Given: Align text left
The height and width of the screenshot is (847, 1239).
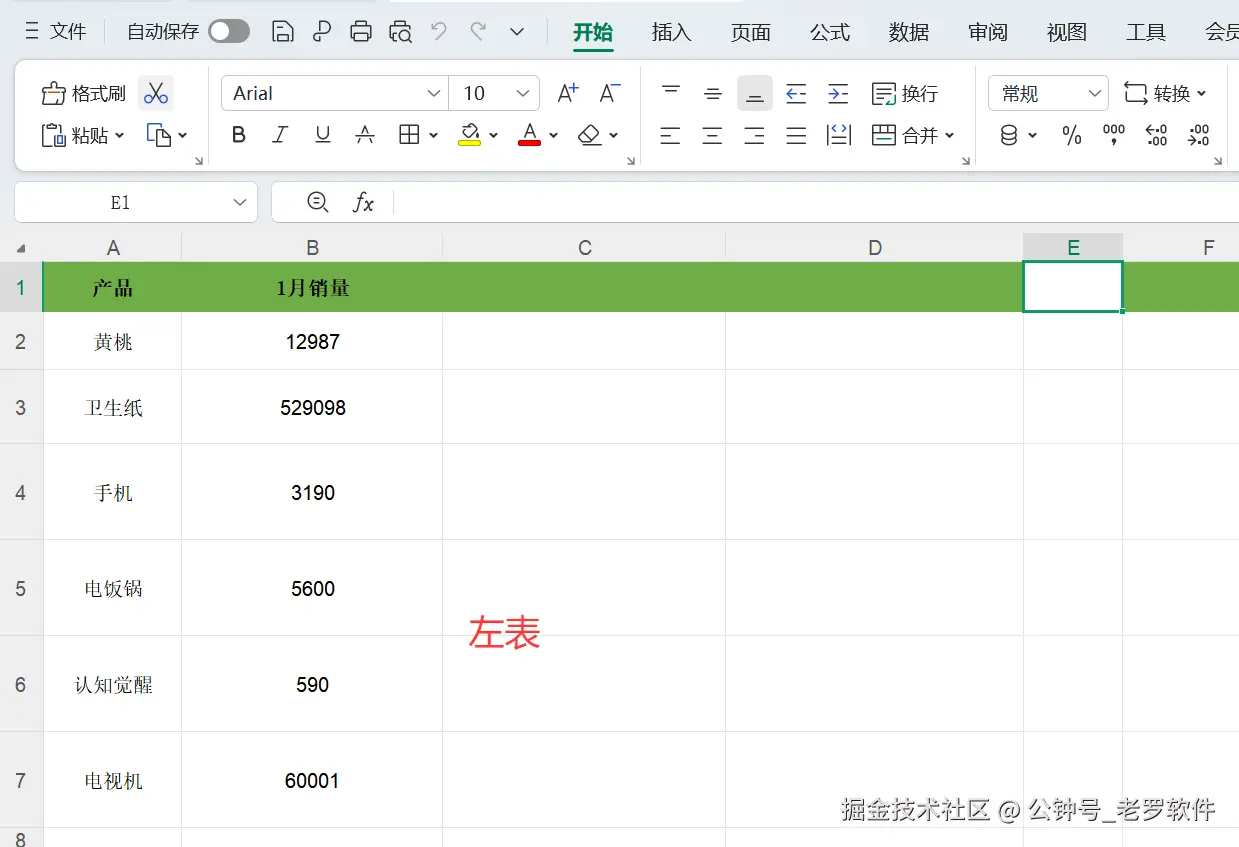Looking at the screenshot, I should 671,135.
